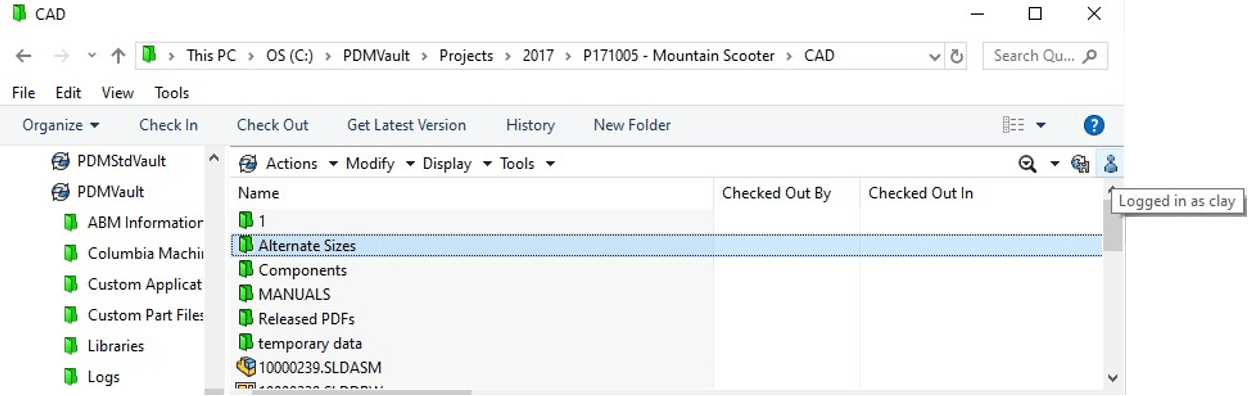
Task: Click the logged-in user icon
Action: tap(1110, 164)
